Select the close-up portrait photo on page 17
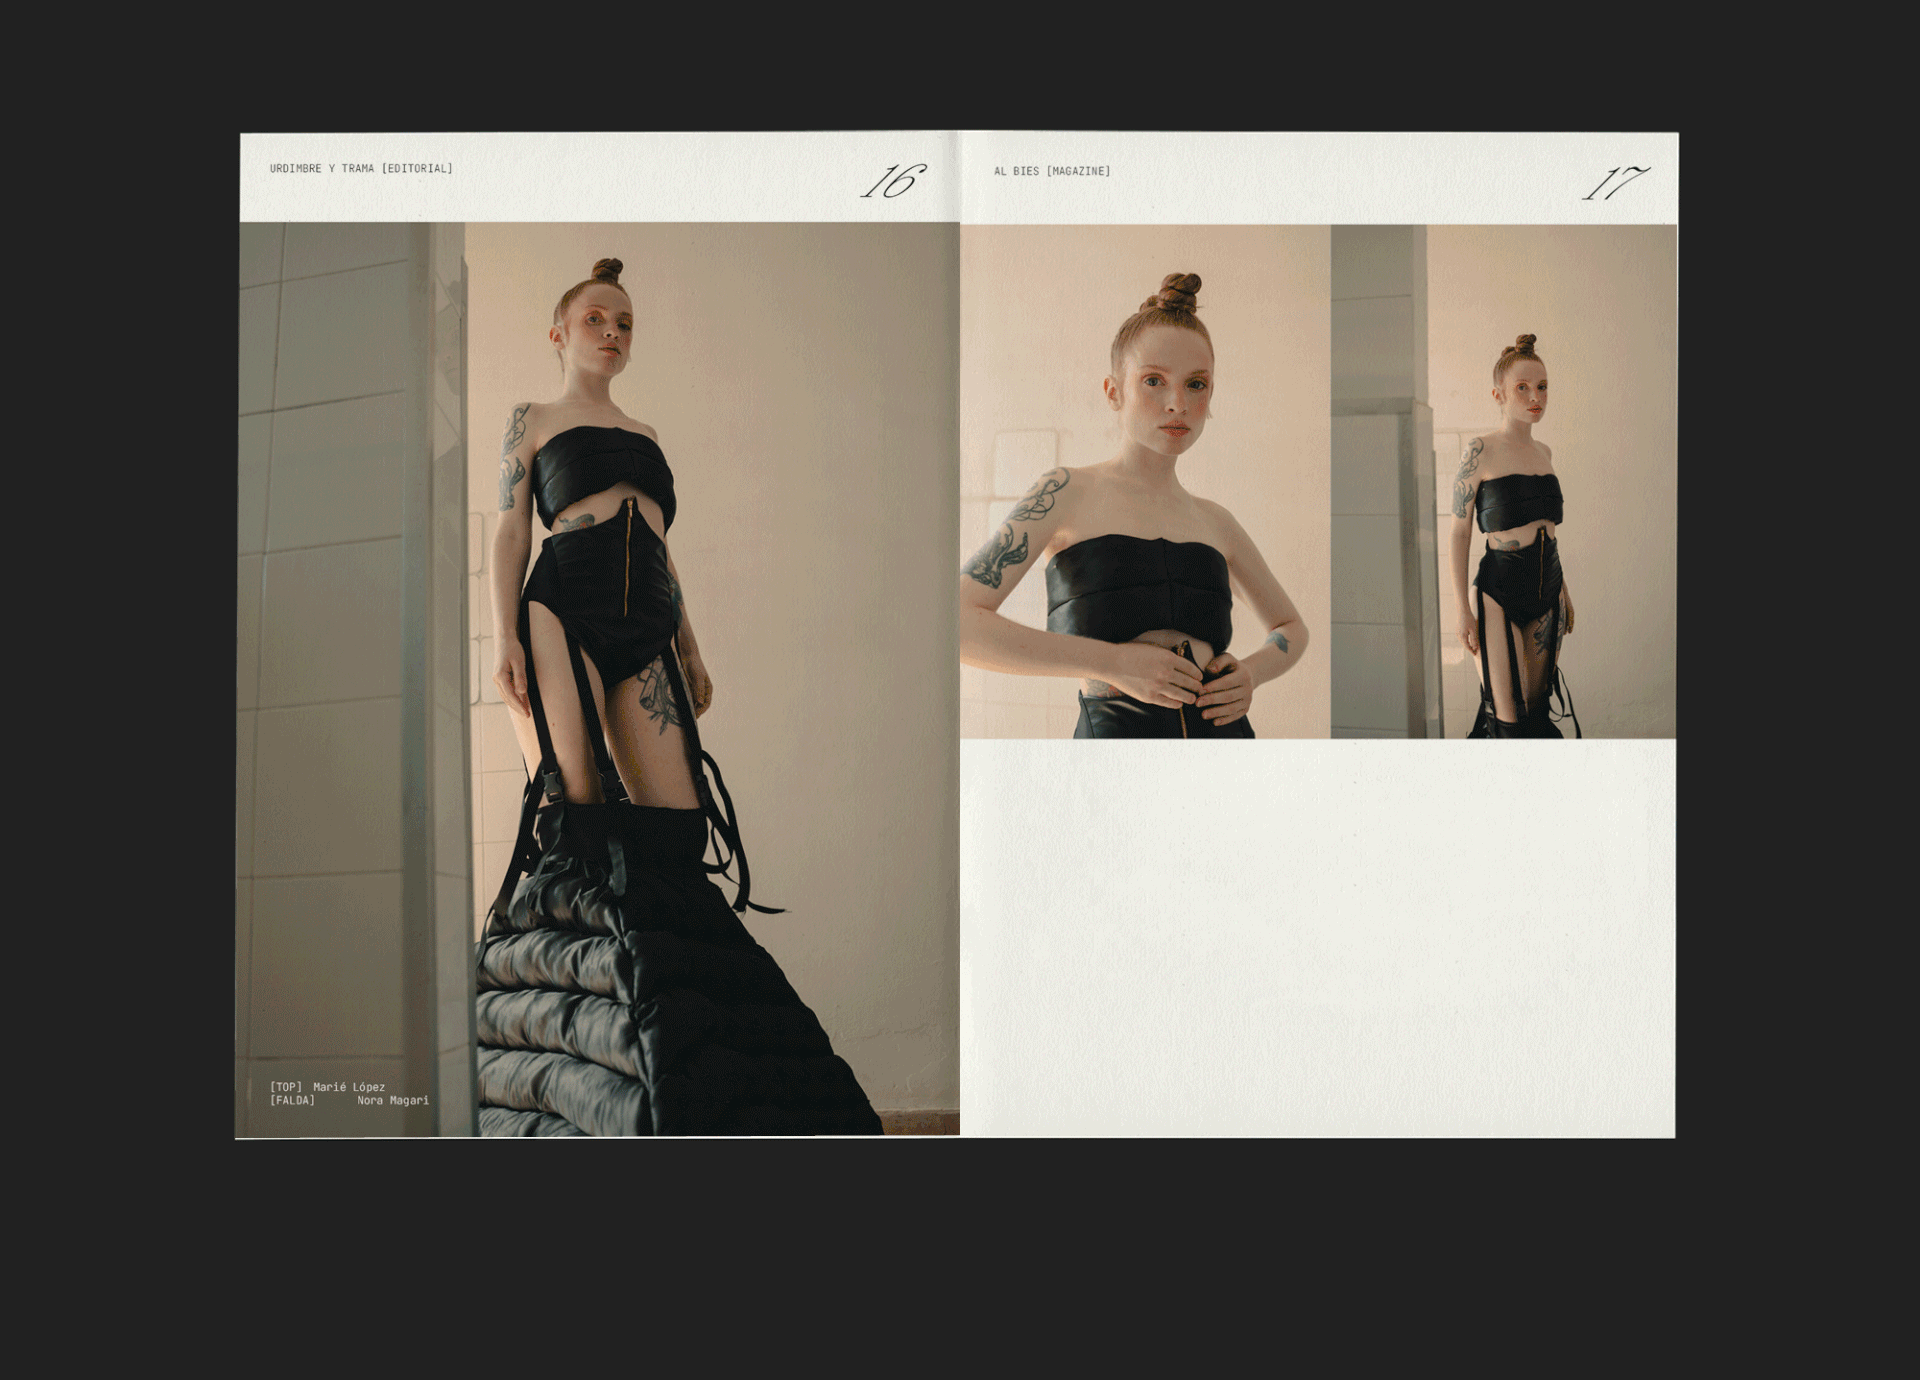 tap(1145, 482)
